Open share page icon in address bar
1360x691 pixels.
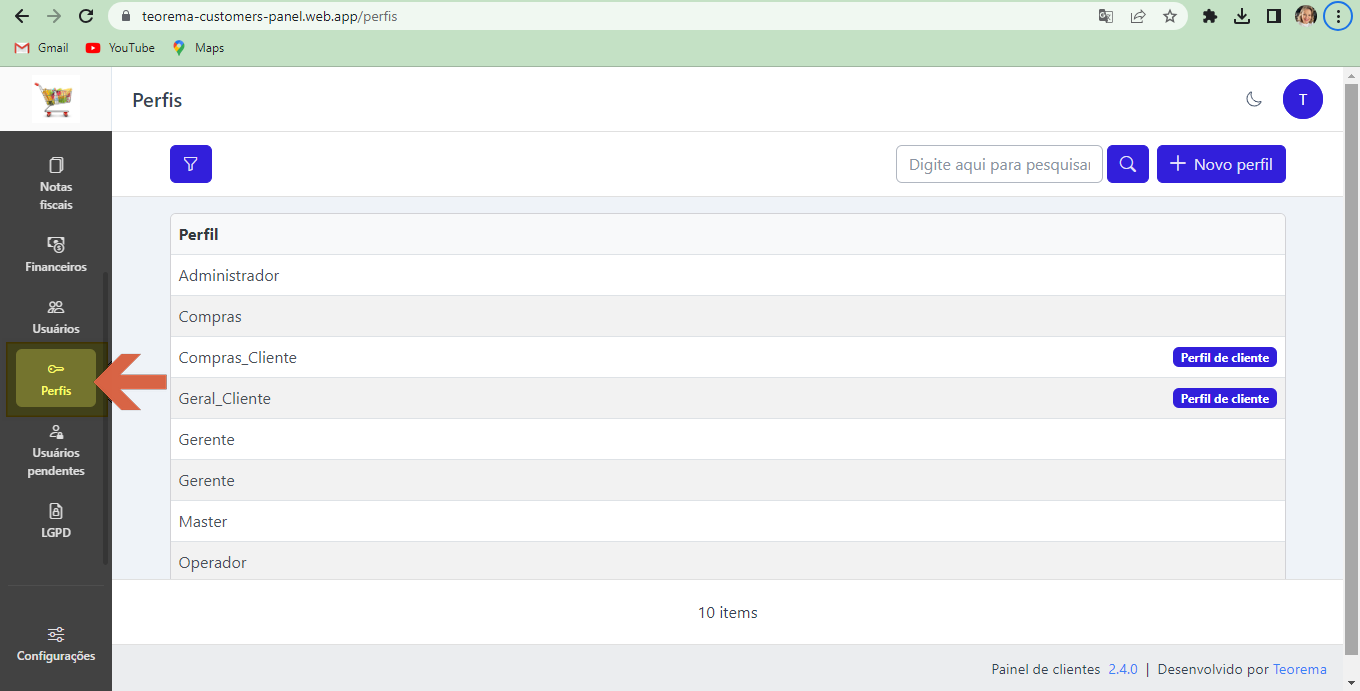pos(1138,16)
